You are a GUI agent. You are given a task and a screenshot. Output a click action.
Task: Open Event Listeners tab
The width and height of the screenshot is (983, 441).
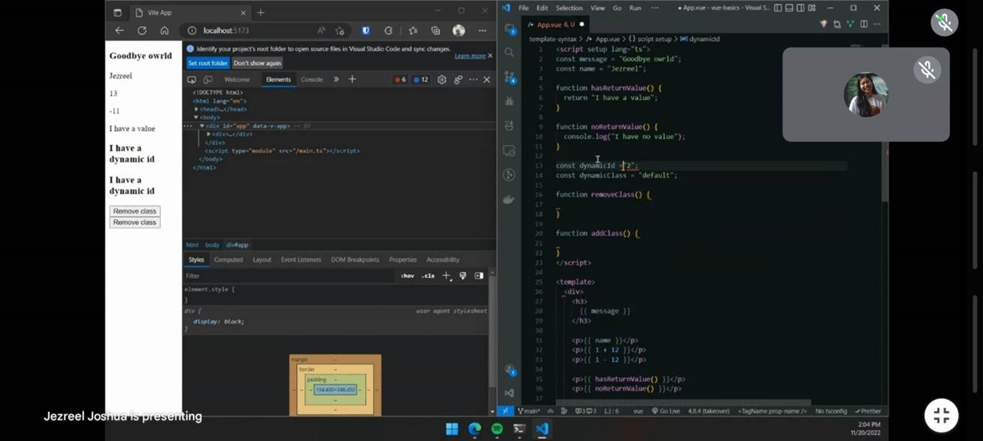click(301, 260)
